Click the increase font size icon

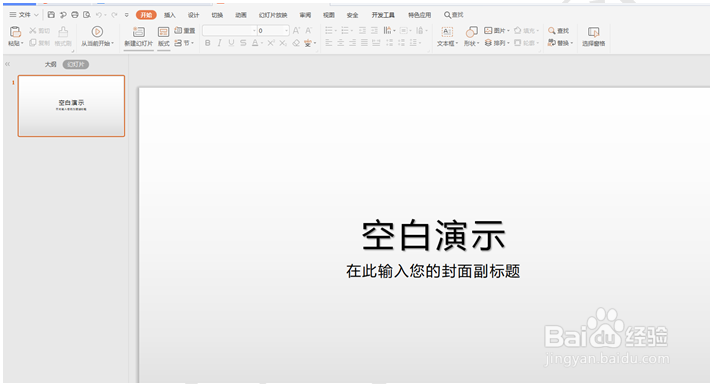click(296, 30)
